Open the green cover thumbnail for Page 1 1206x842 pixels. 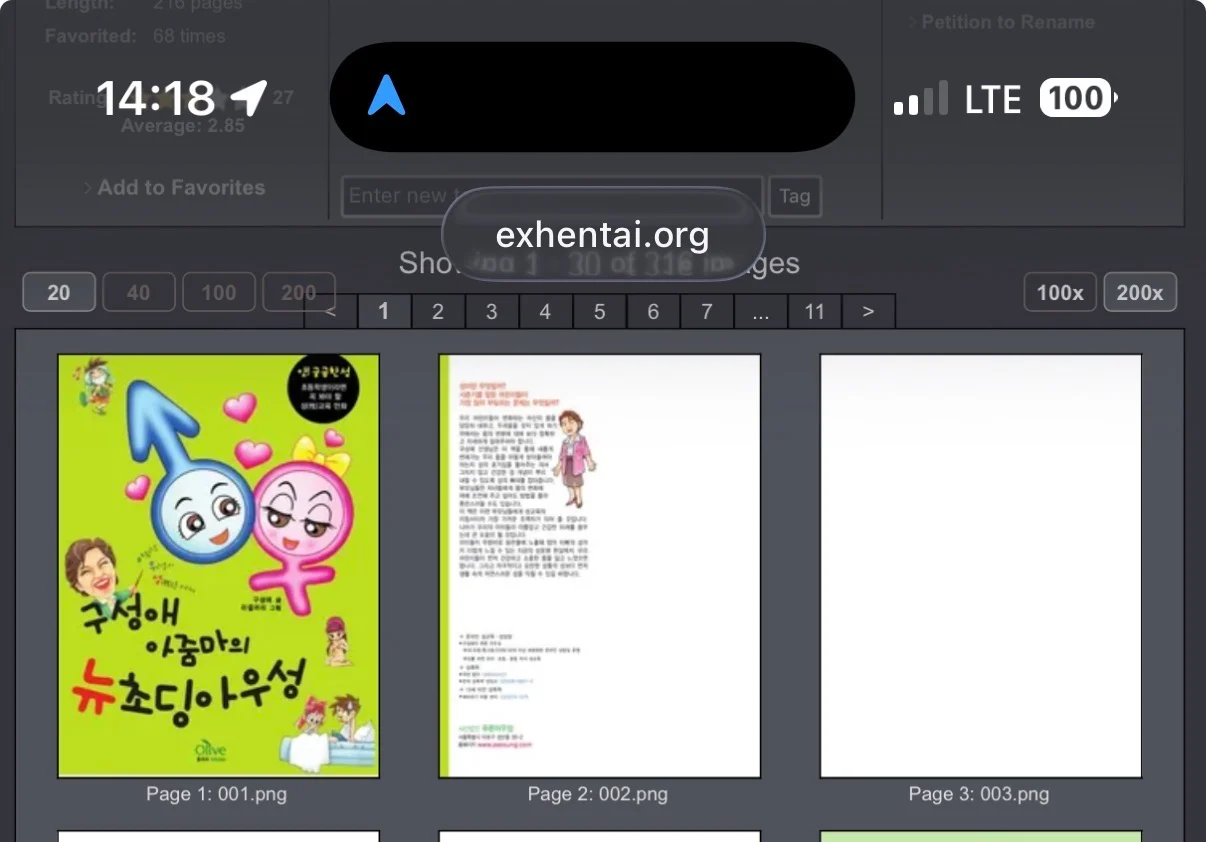(x=219, y=566)
